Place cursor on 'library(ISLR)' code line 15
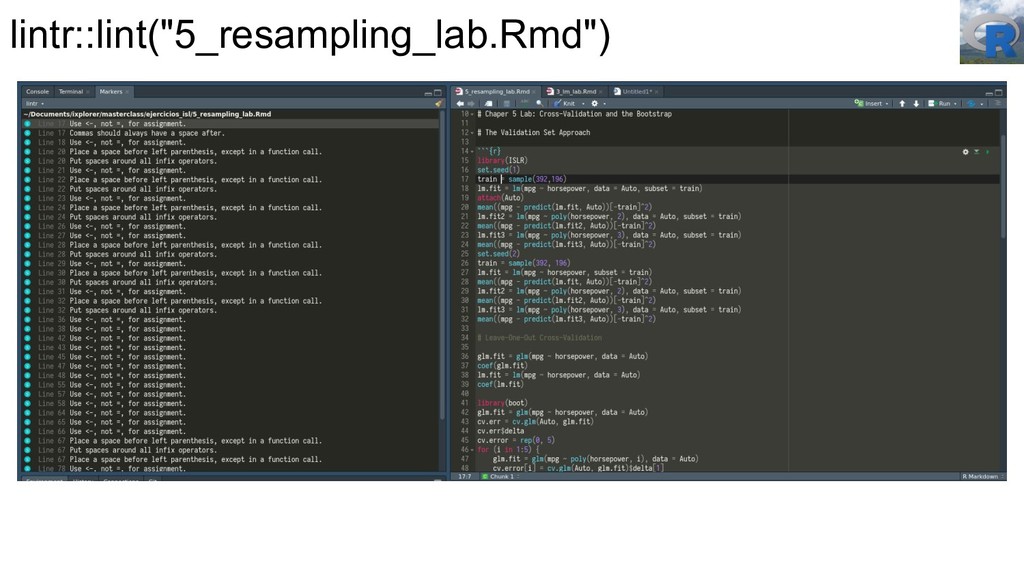 tap(502, 161)
